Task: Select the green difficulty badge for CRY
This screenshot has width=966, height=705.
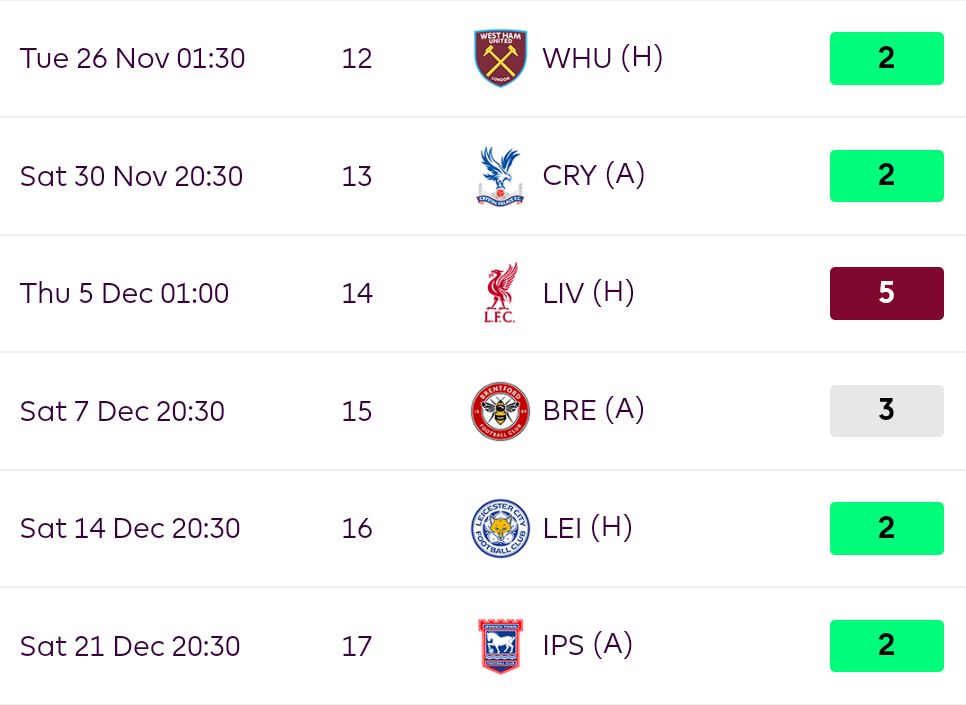Action: point(887,176)
